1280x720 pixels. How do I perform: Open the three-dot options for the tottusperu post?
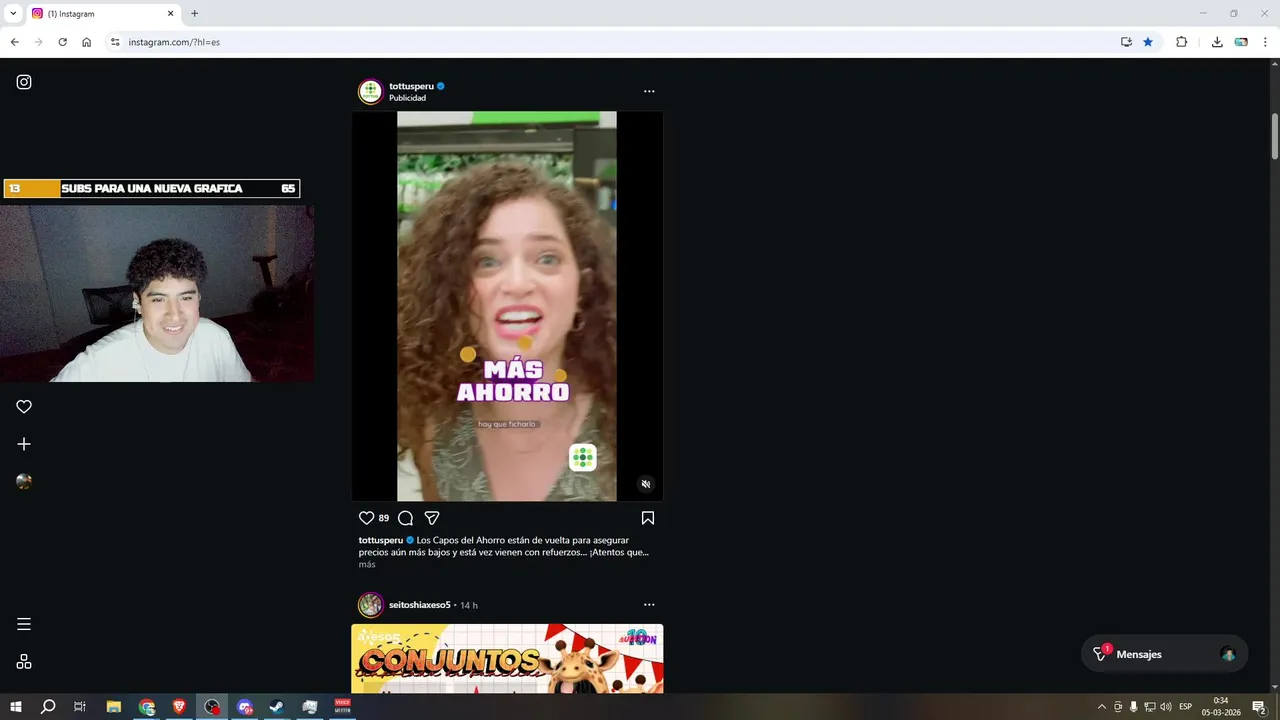pyautogui.click(x=649, y=91)
